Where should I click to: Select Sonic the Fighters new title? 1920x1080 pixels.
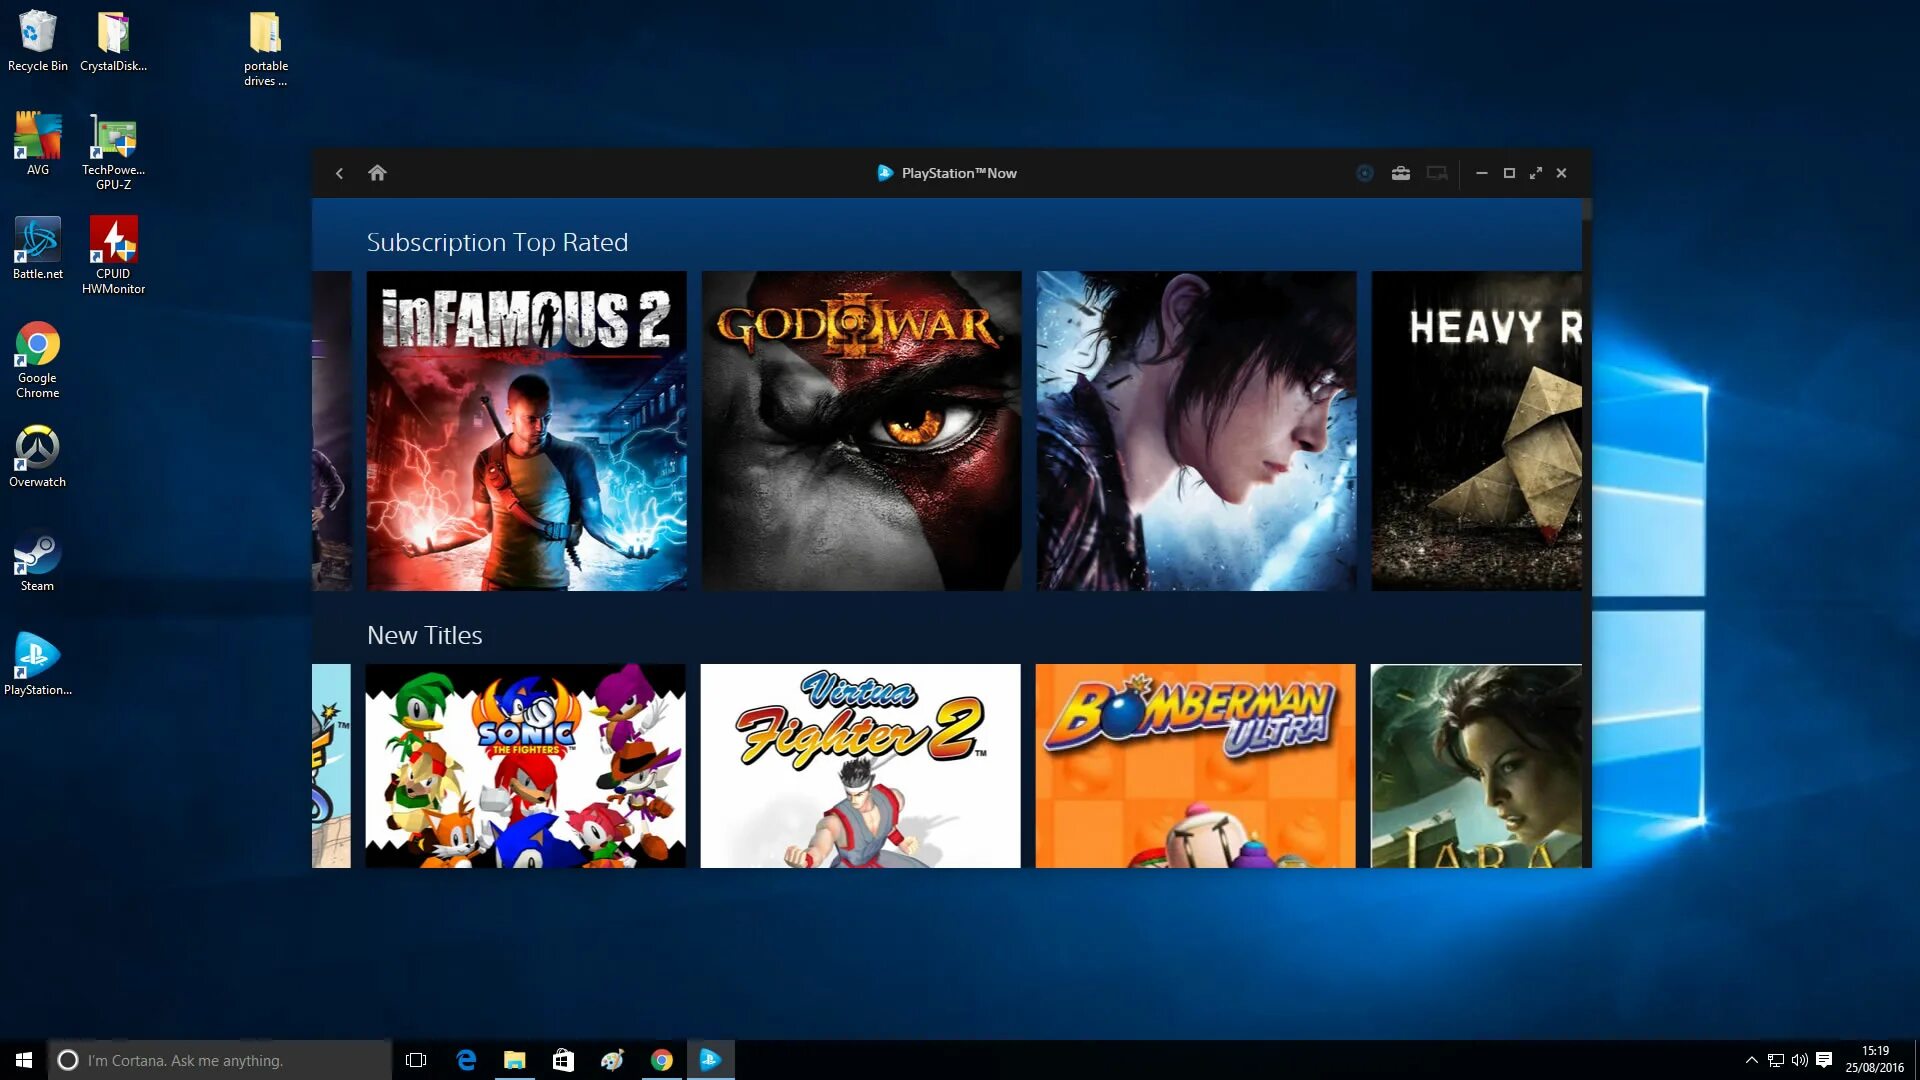tap(525, 765)
